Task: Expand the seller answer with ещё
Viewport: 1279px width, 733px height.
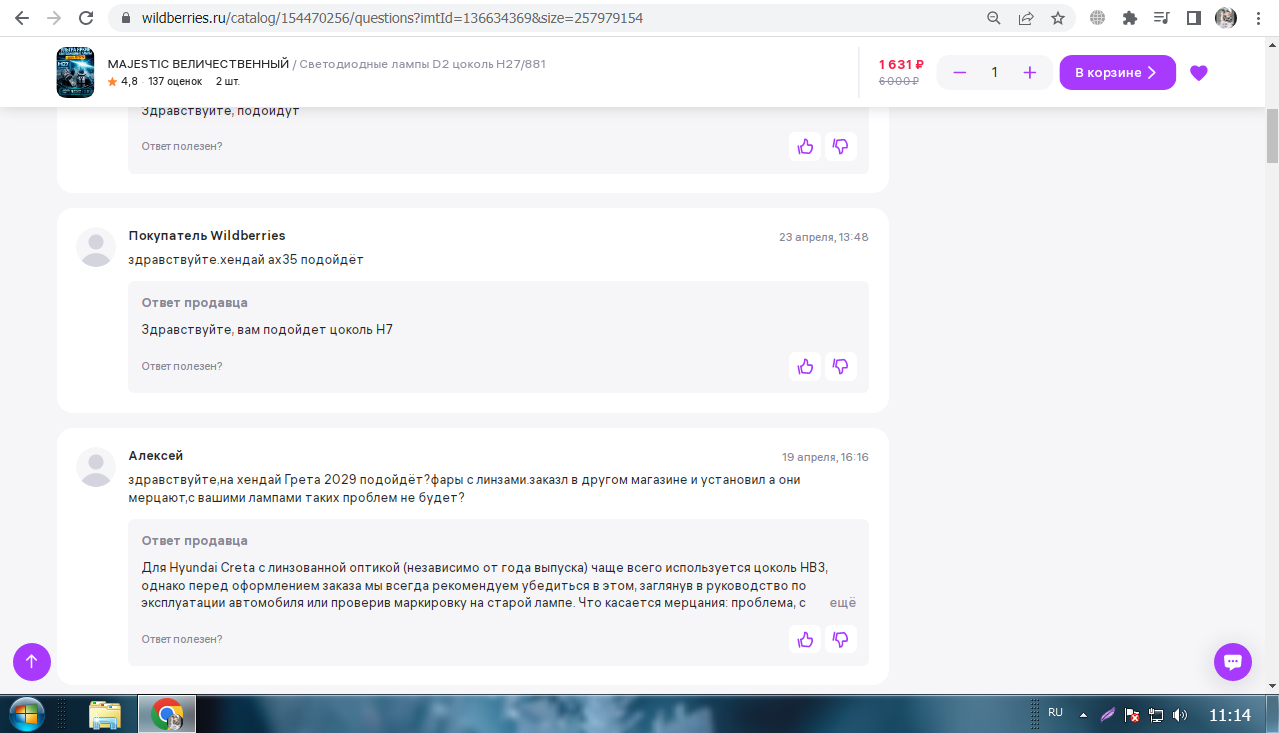Action: [843, 603]
